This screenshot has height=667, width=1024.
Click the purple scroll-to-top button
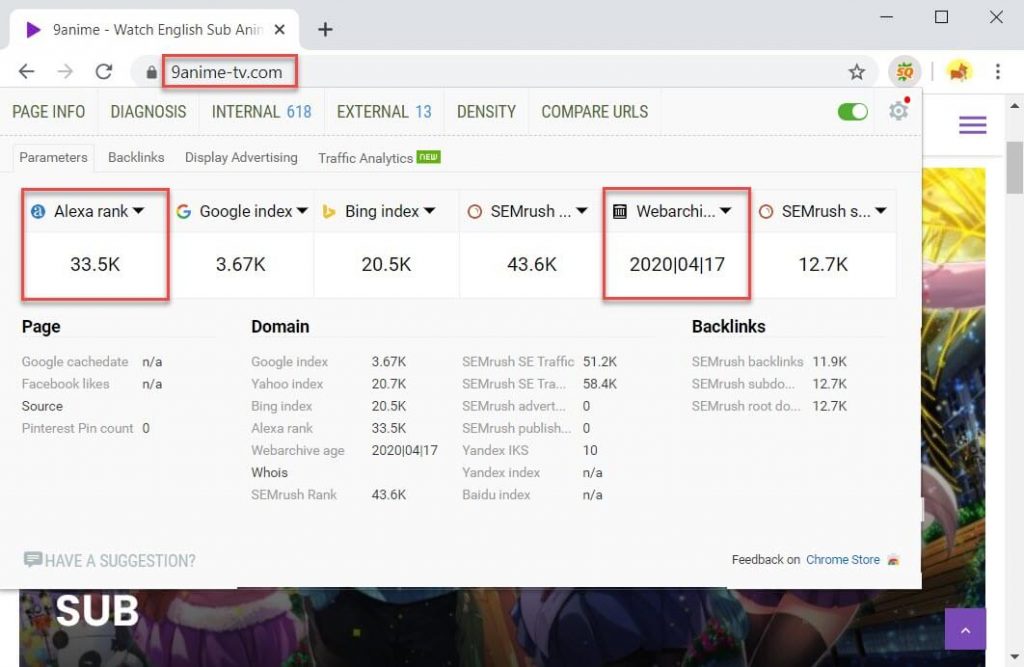click(965, 630)
